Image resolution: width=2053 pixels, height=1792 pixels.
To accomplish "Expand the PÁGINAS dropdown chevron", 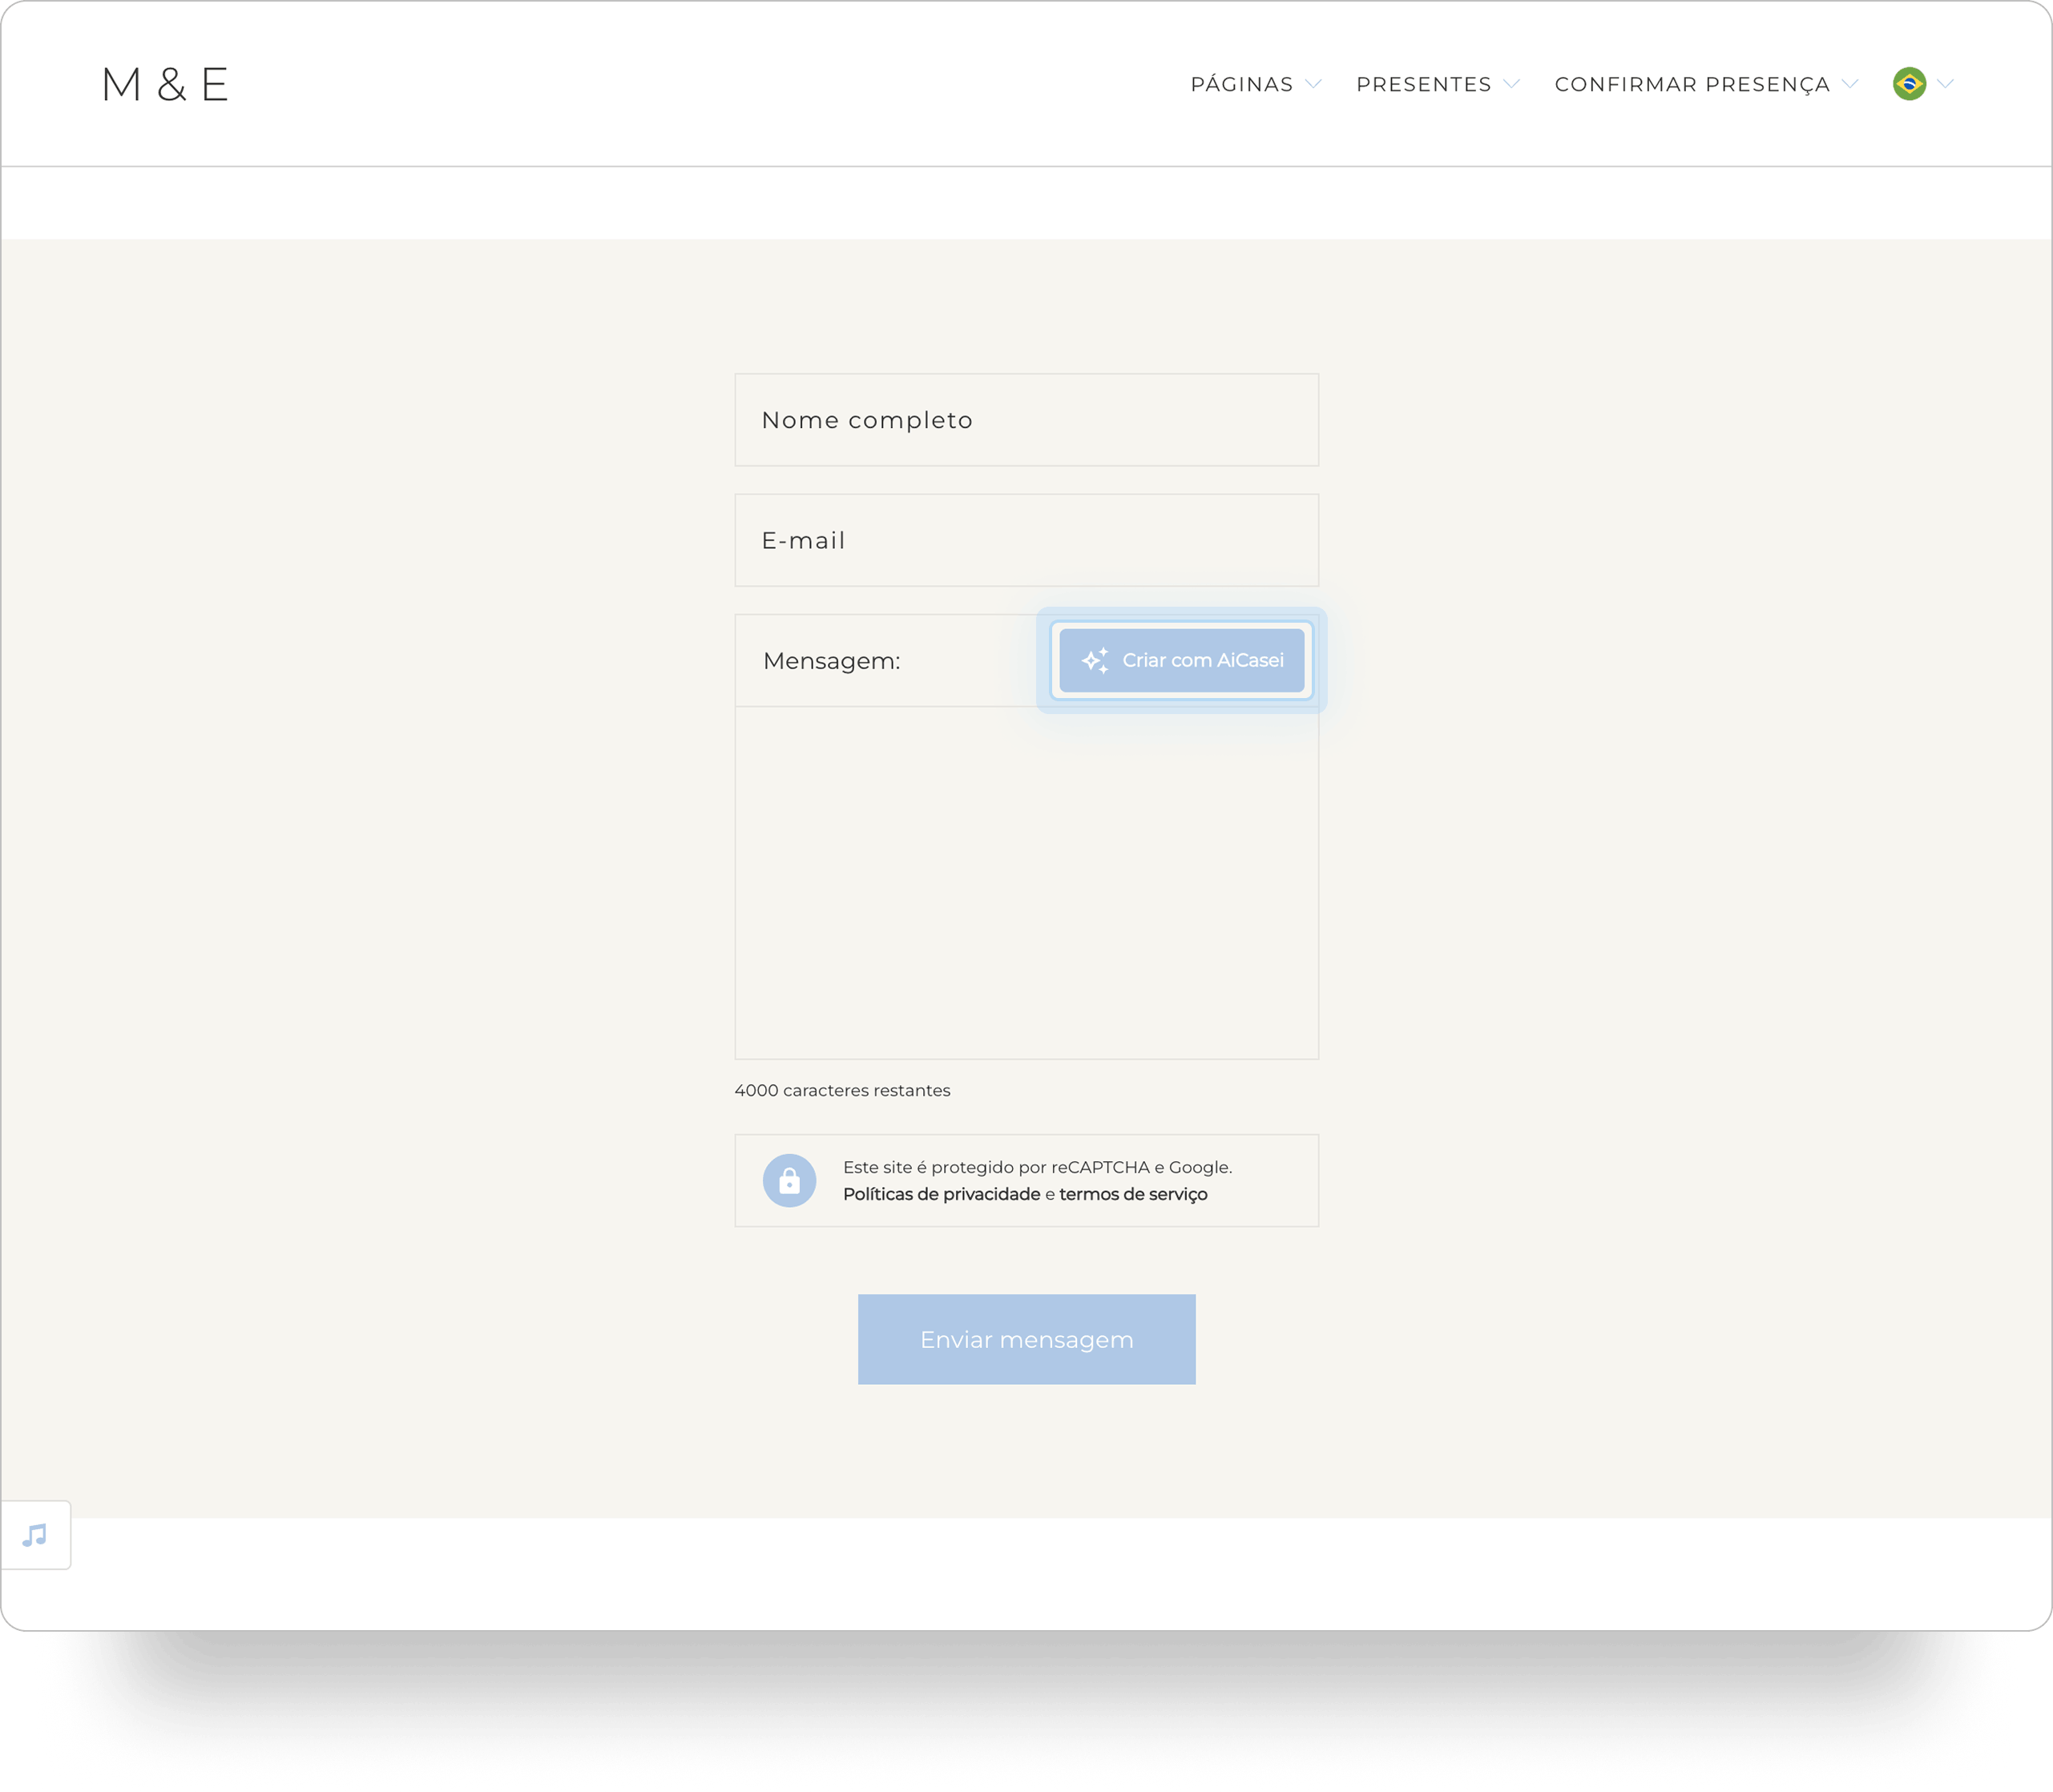I will coord(1313,84).
